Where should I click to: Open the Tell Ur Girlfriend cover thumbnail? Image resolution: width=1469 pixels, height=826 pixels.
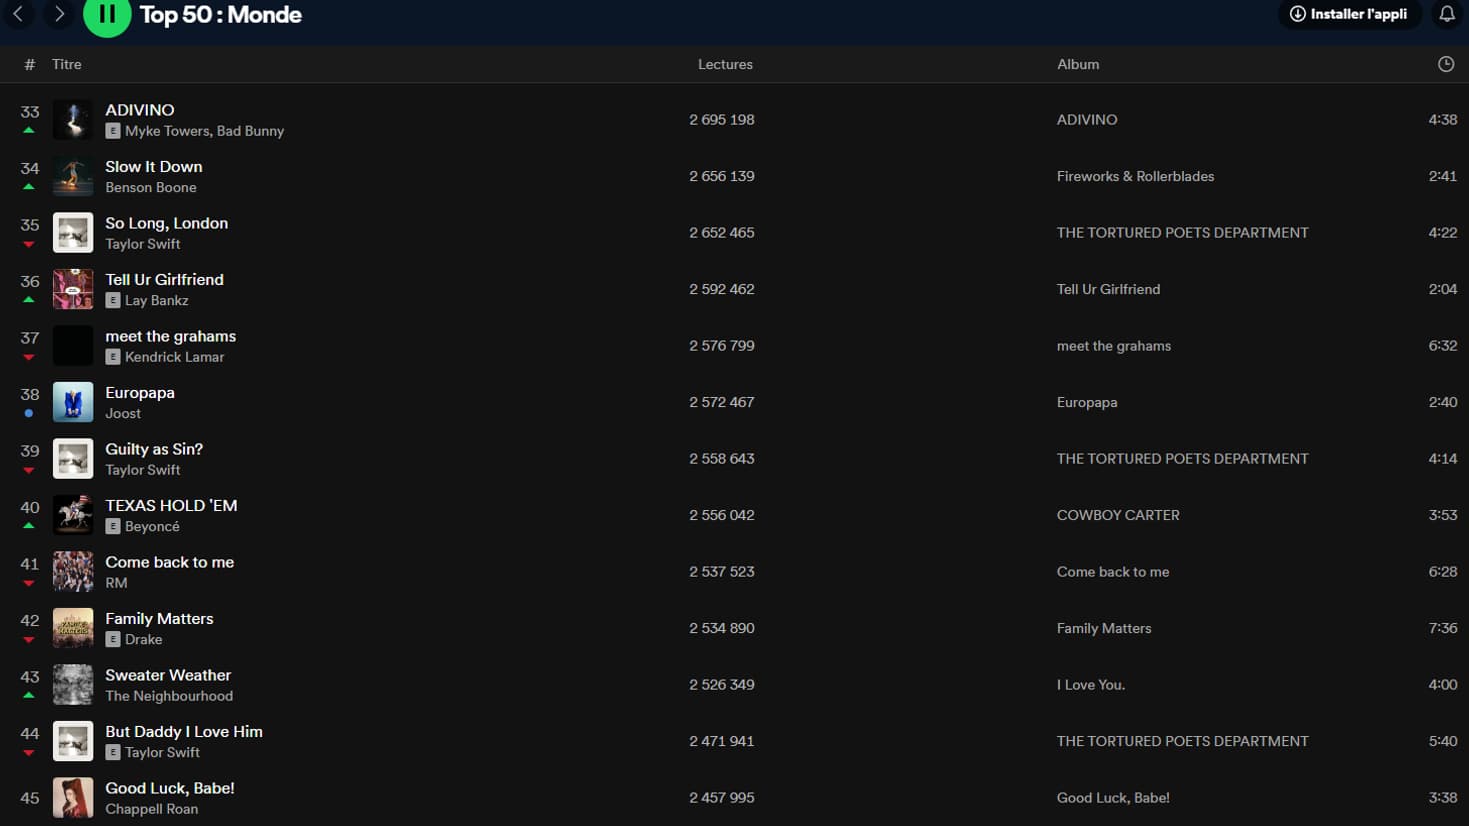tap(73, 289)
